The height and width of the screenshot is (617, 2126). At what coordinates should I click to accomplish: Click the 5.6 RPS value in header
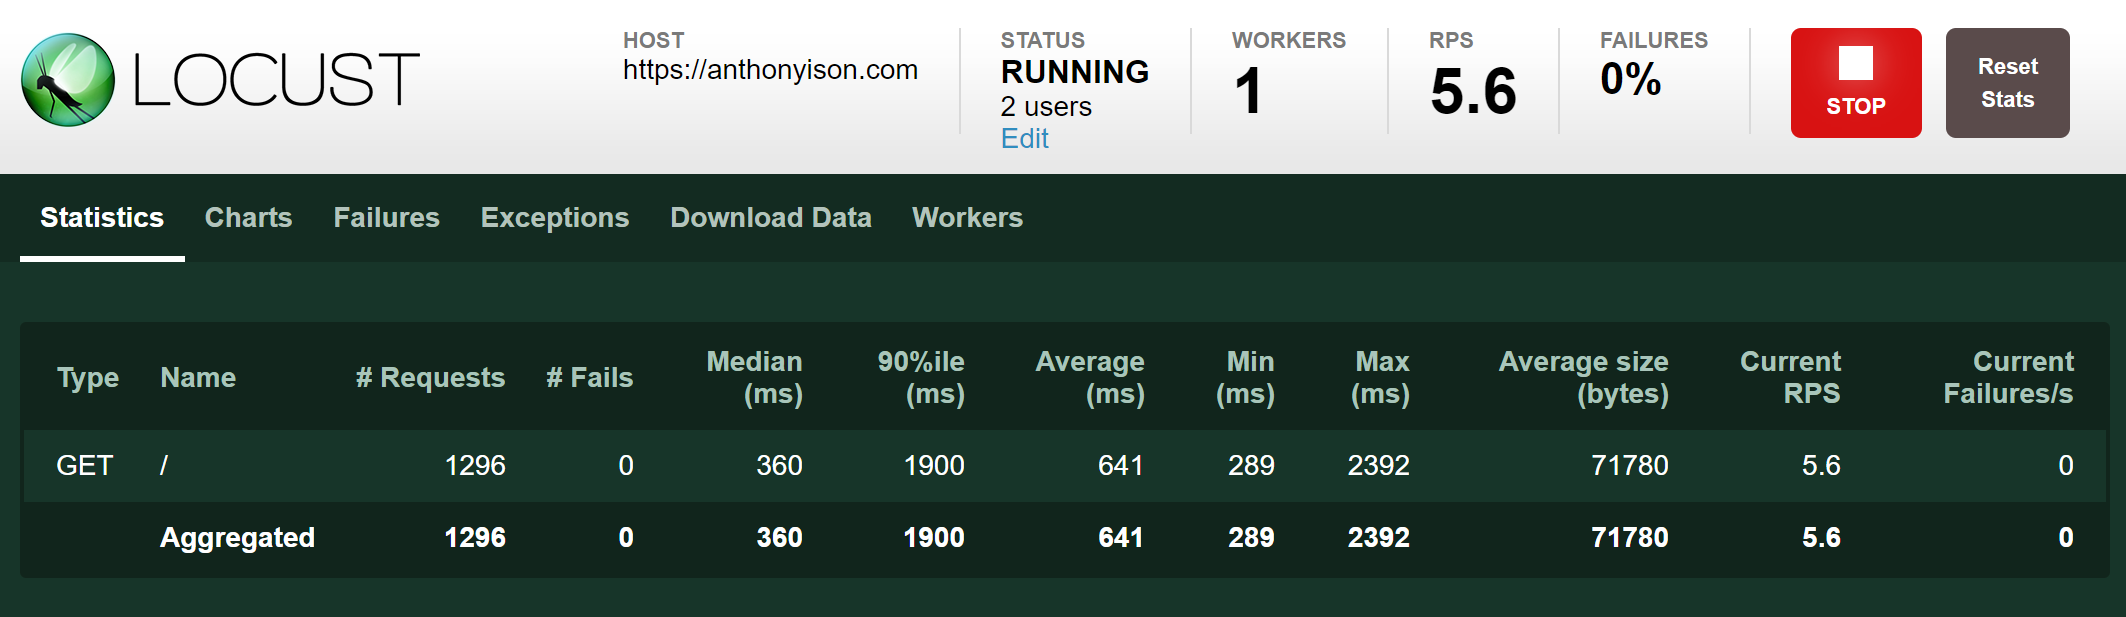pos(1474,91)
